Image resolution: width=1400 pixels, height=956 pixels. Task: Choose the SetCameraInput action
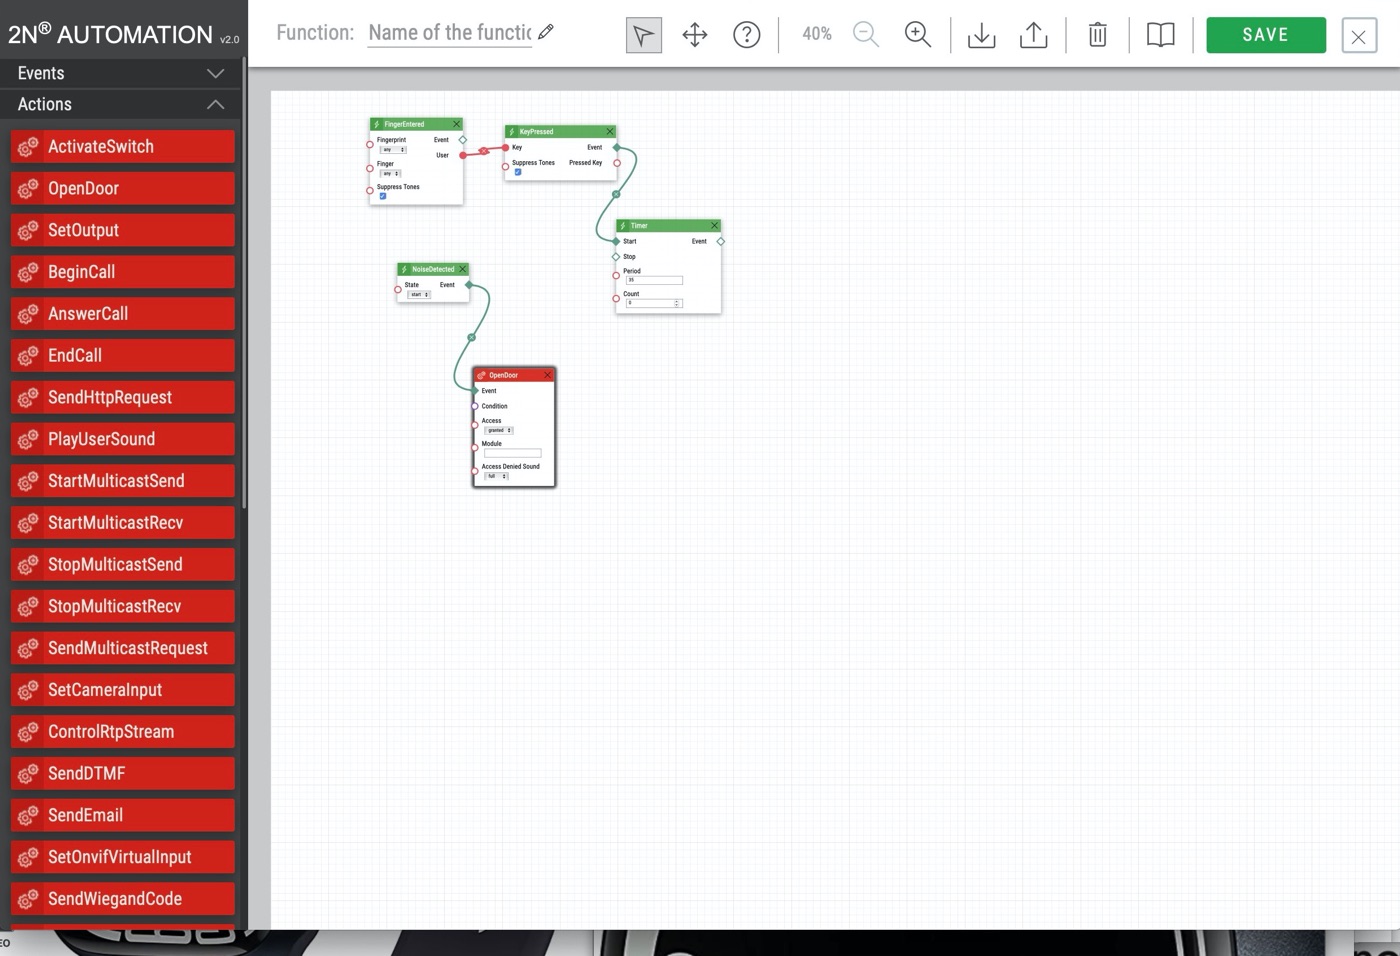point(123,690)
